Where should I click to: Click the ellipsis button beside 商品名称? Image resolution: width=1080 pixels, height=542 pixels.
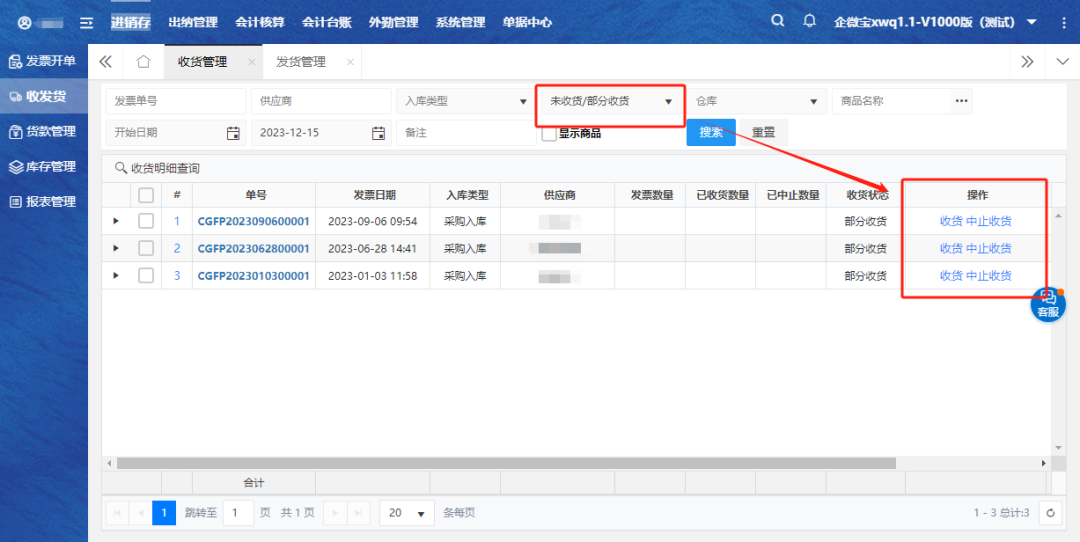[961, 101]
